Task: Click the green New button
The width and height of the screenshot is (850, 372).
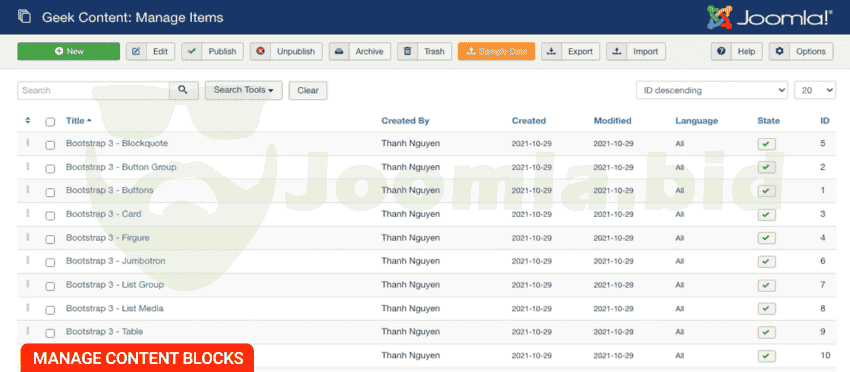Action: pyautogui.click(x=69, y=52)
